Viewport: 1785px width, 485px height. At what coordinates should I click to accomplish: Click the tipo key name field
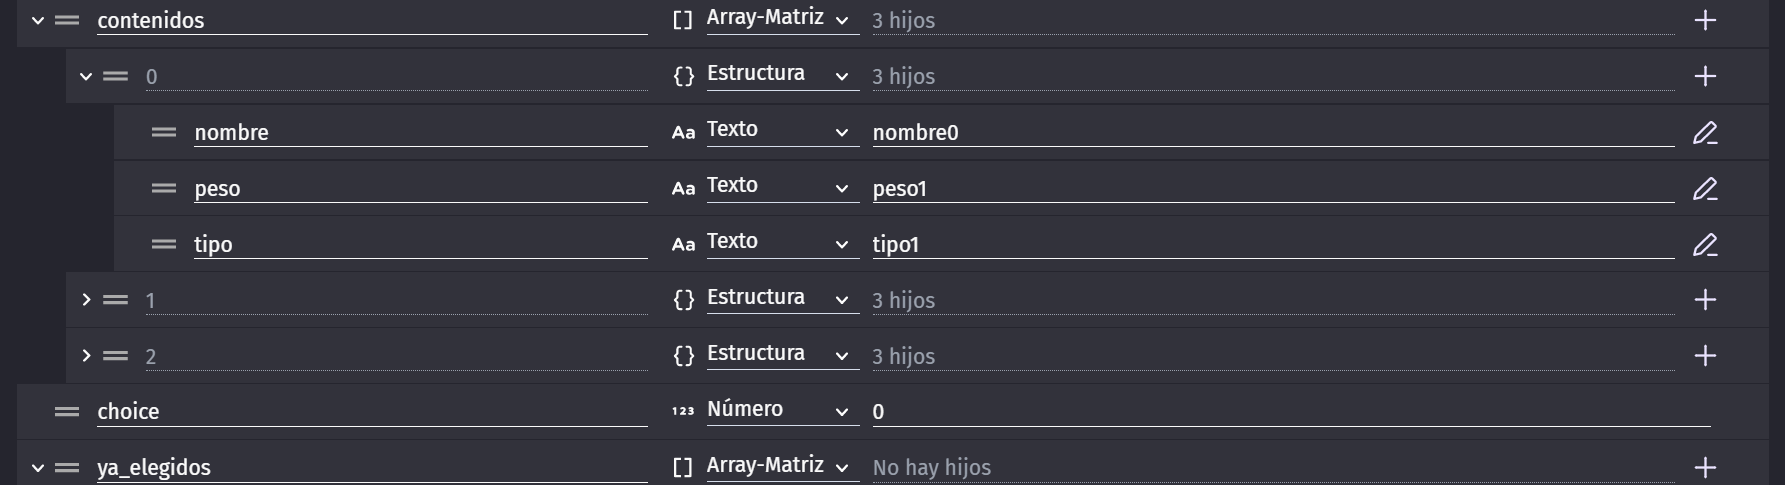(x=420, y=244)
